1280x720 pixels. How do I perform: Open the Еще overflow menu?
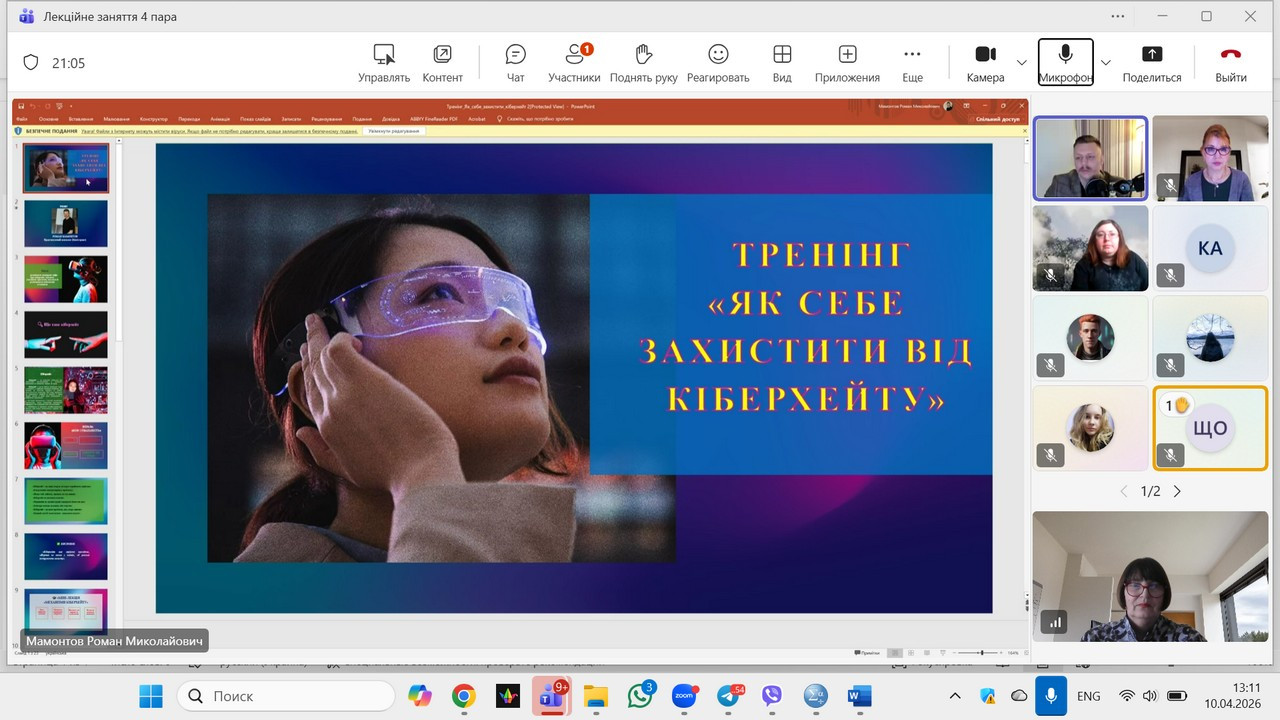click(x=912, y=60)
